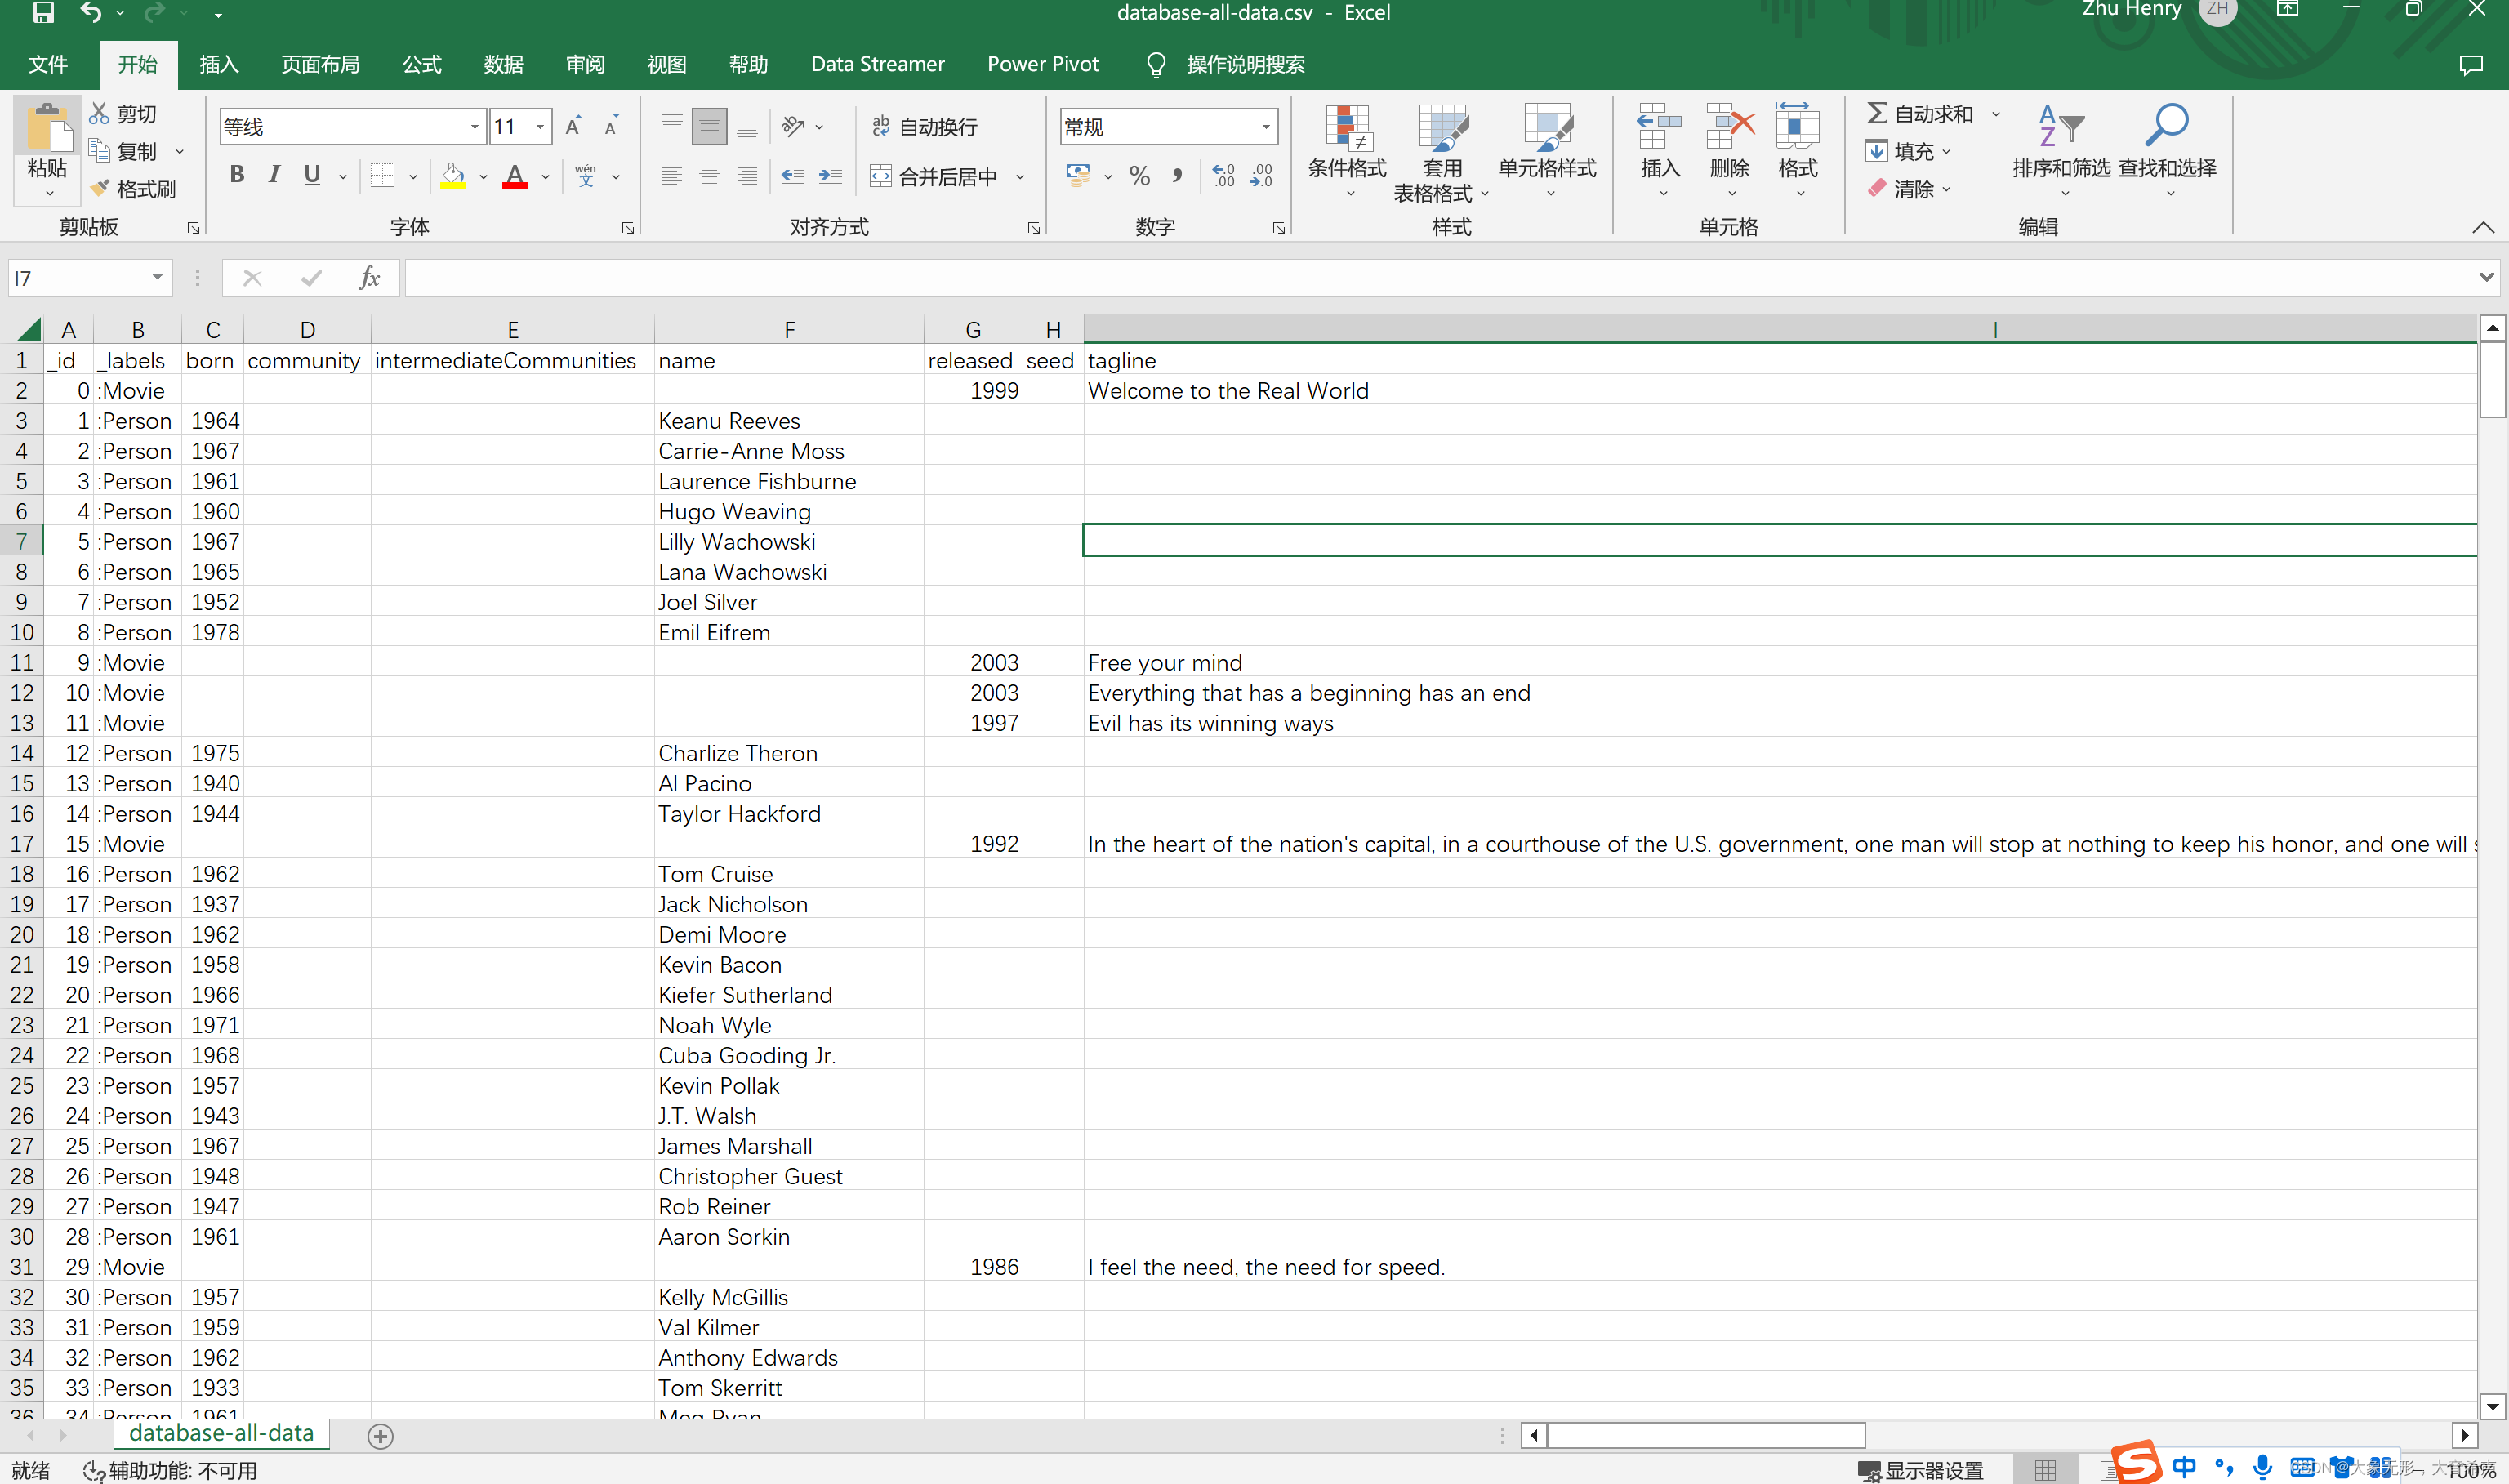Open Find and Select (查找和选择)

pos(2167,150)
